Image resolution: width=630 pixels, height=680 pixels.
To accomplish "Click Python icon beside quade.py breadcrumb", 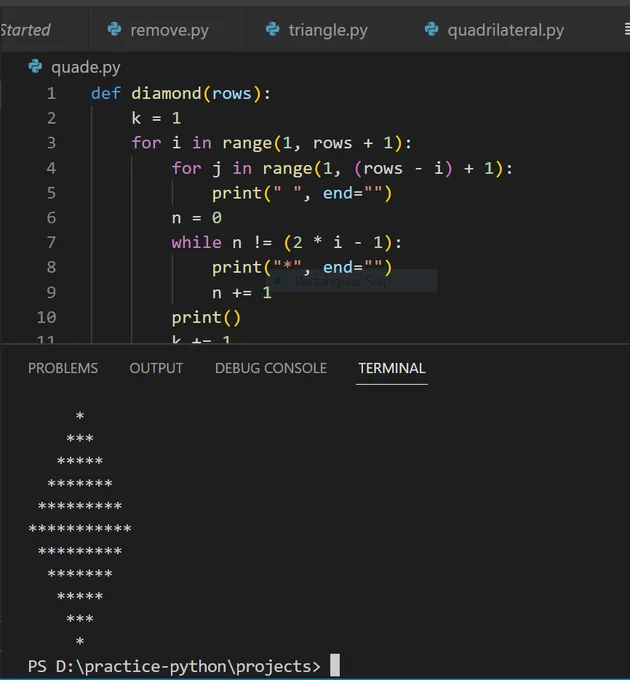I will point(35,67).
